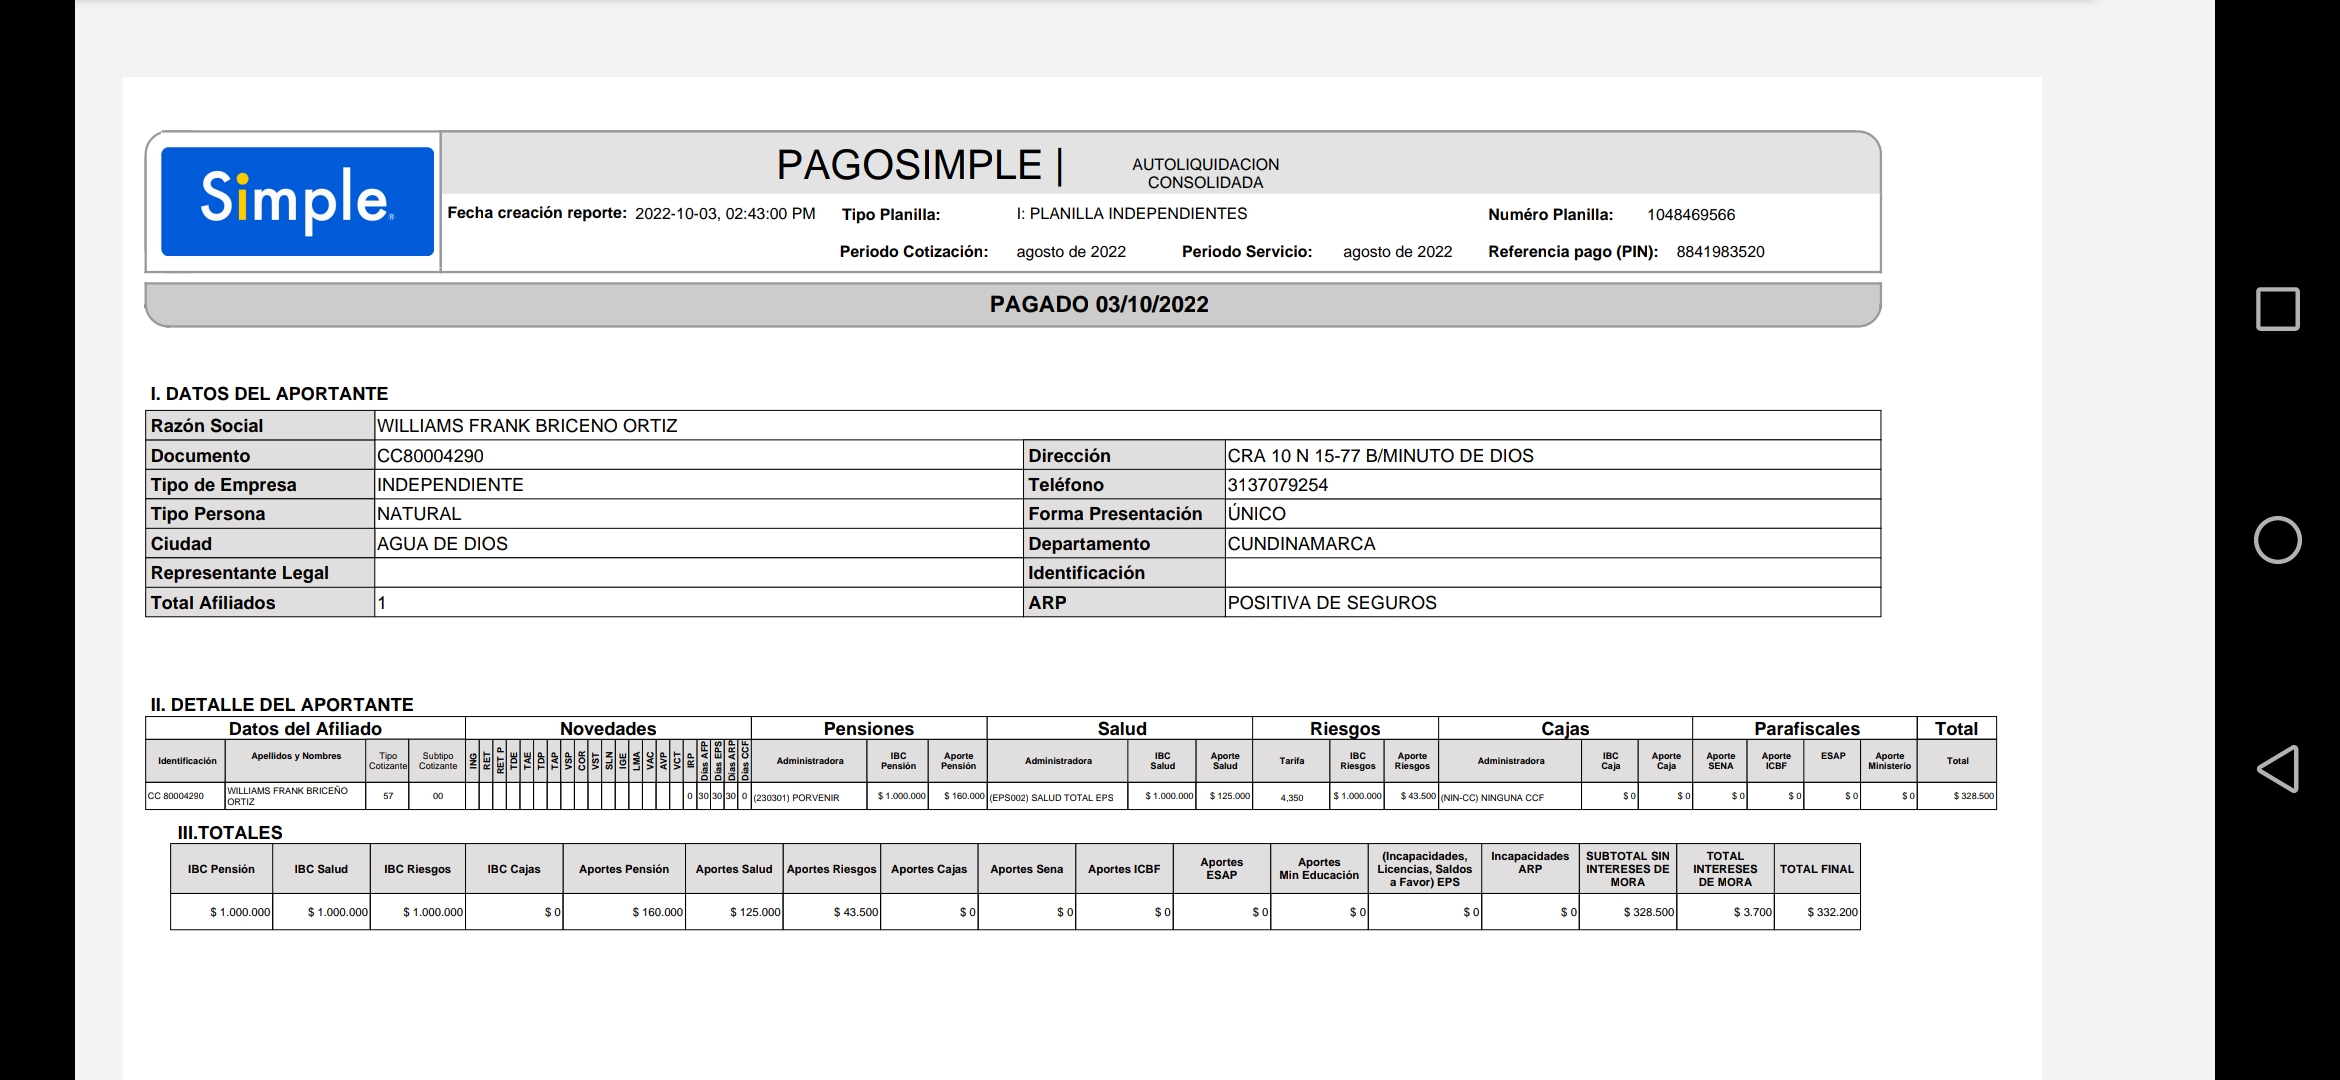2340x1080 pixels.
Task: Tap the Teléfono number 3137079254
Action: click(x=1277, y=485)
